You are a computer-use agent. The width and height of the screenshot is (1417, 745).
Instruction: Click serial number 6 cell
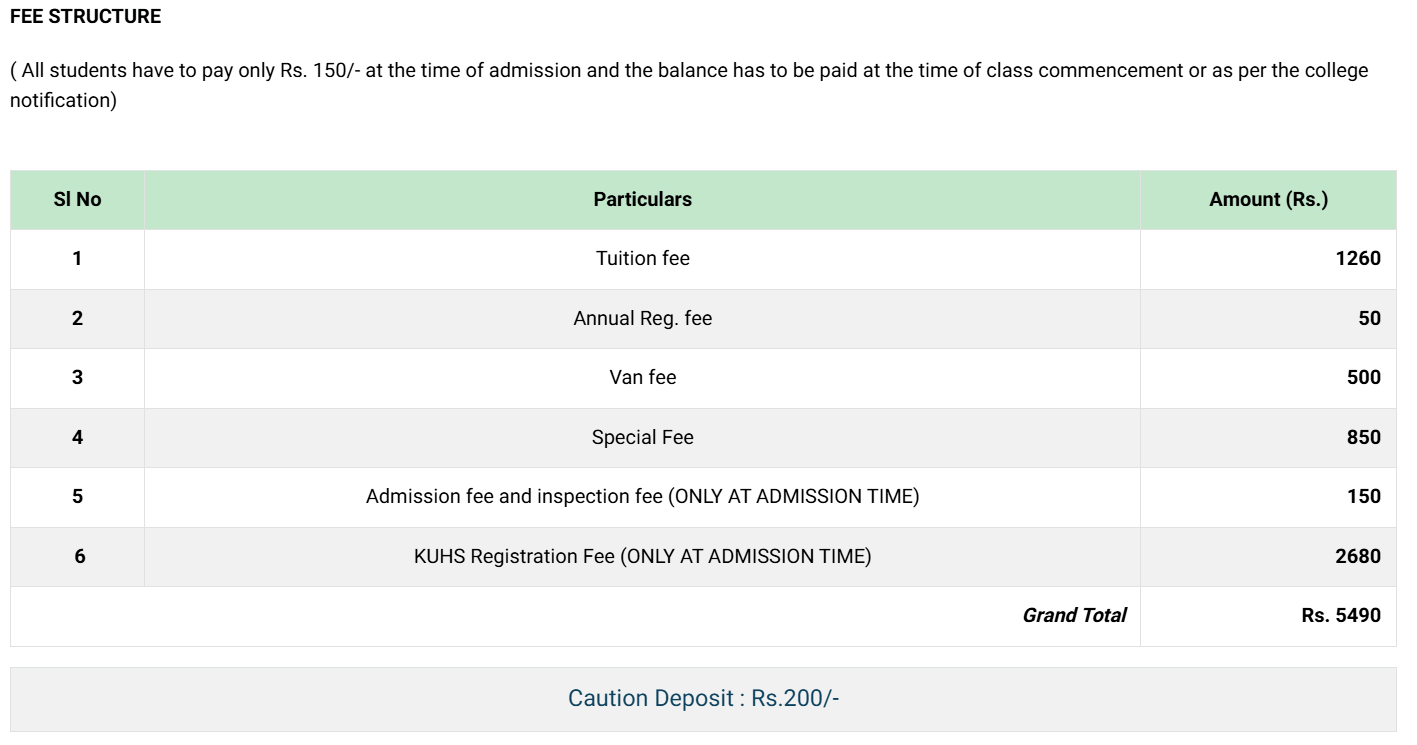pos(79,556)
